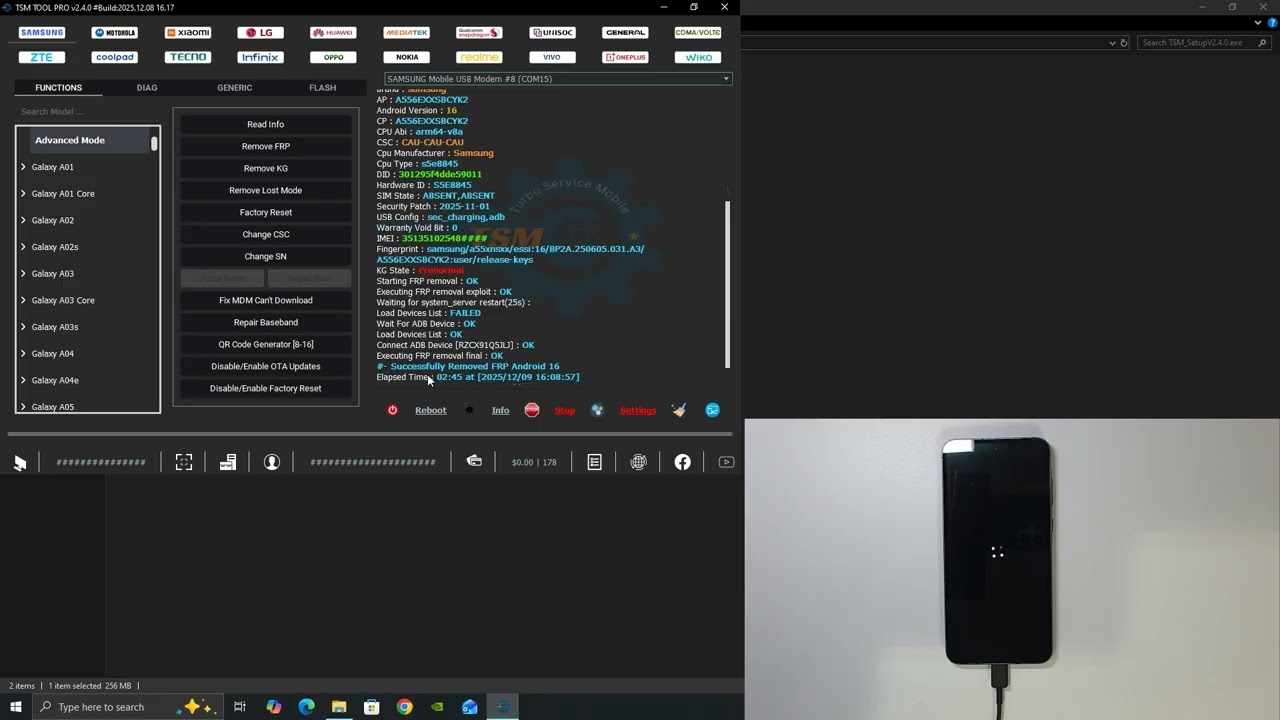The width and height of the screenshot is (1280, 720).
Task: Click the Remove Lost Mode button
Action: click(266, 190)
